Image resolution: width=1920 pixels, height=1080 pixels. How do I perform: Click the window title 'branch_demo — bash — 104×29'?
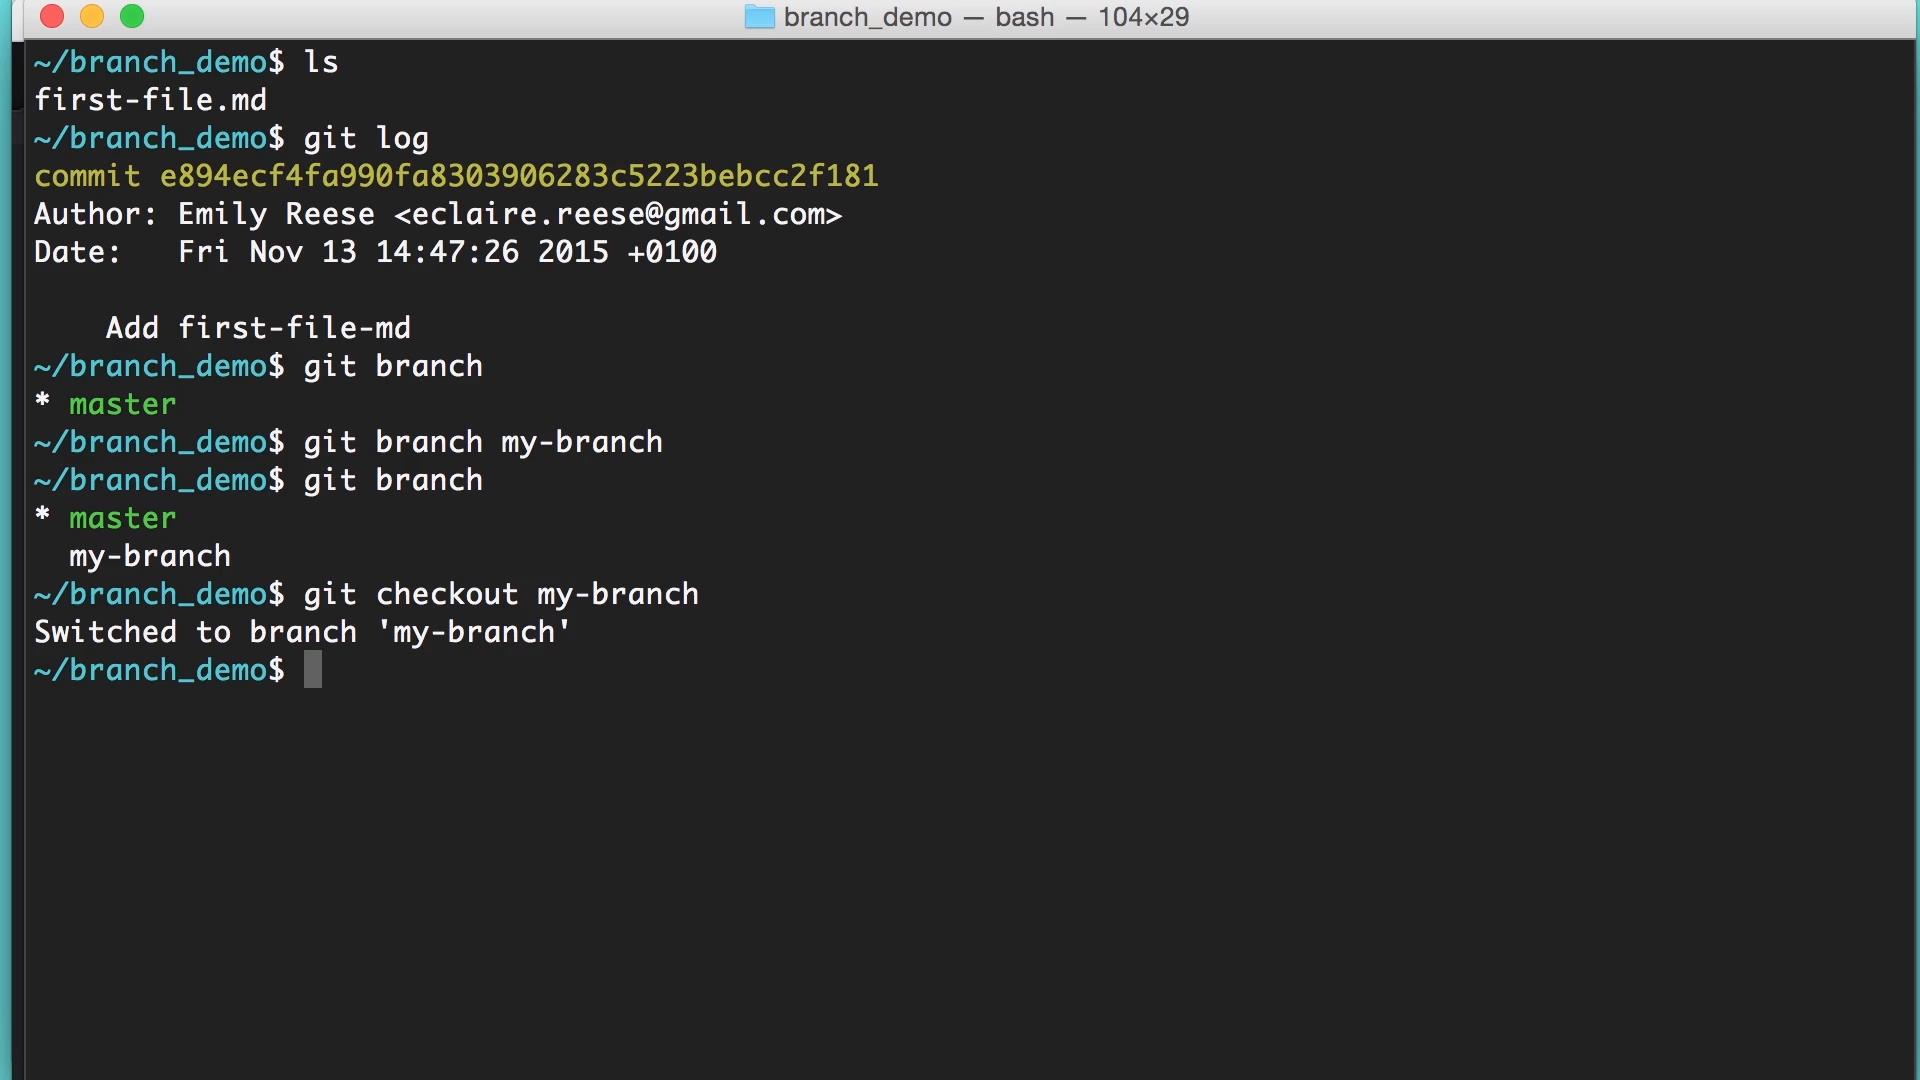pos(986,17)
